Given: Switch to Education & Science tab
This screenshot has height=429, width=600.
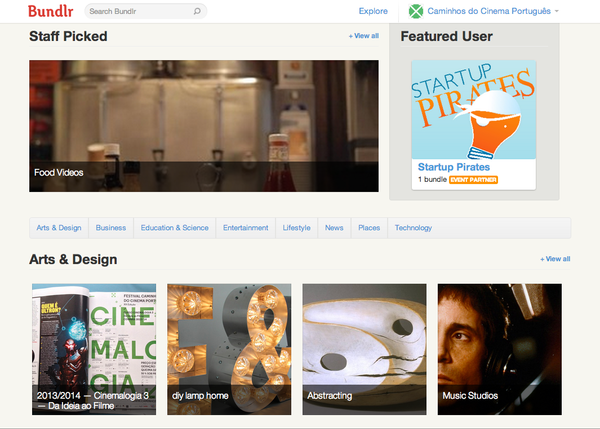Looking at the screenshot, I should (x=174, y=228).
